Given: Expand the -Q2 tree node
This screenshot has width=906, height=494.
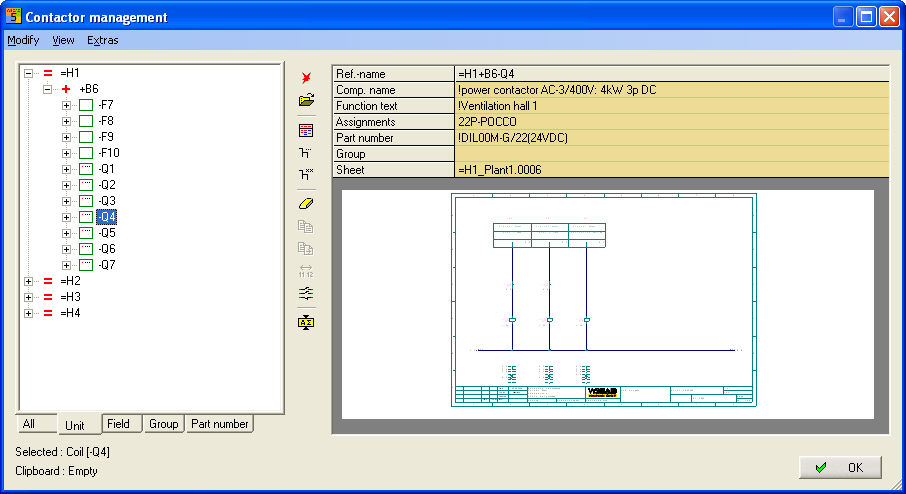Looking at the screenshot, I should (x=66, y=185).
